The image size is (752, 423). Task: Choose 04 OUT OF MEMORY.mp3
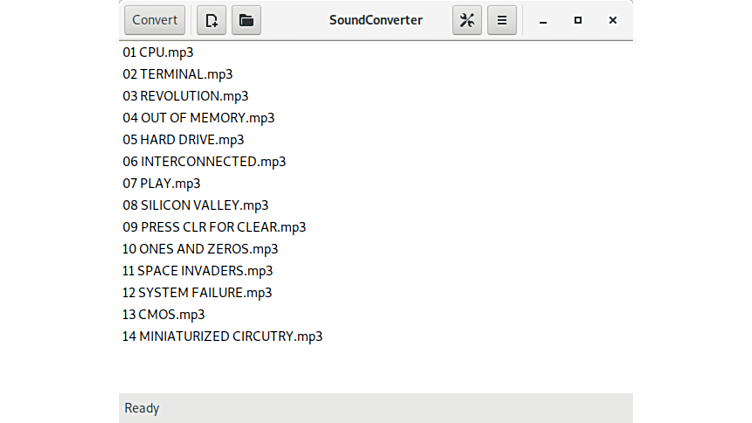tap(198, 118)
